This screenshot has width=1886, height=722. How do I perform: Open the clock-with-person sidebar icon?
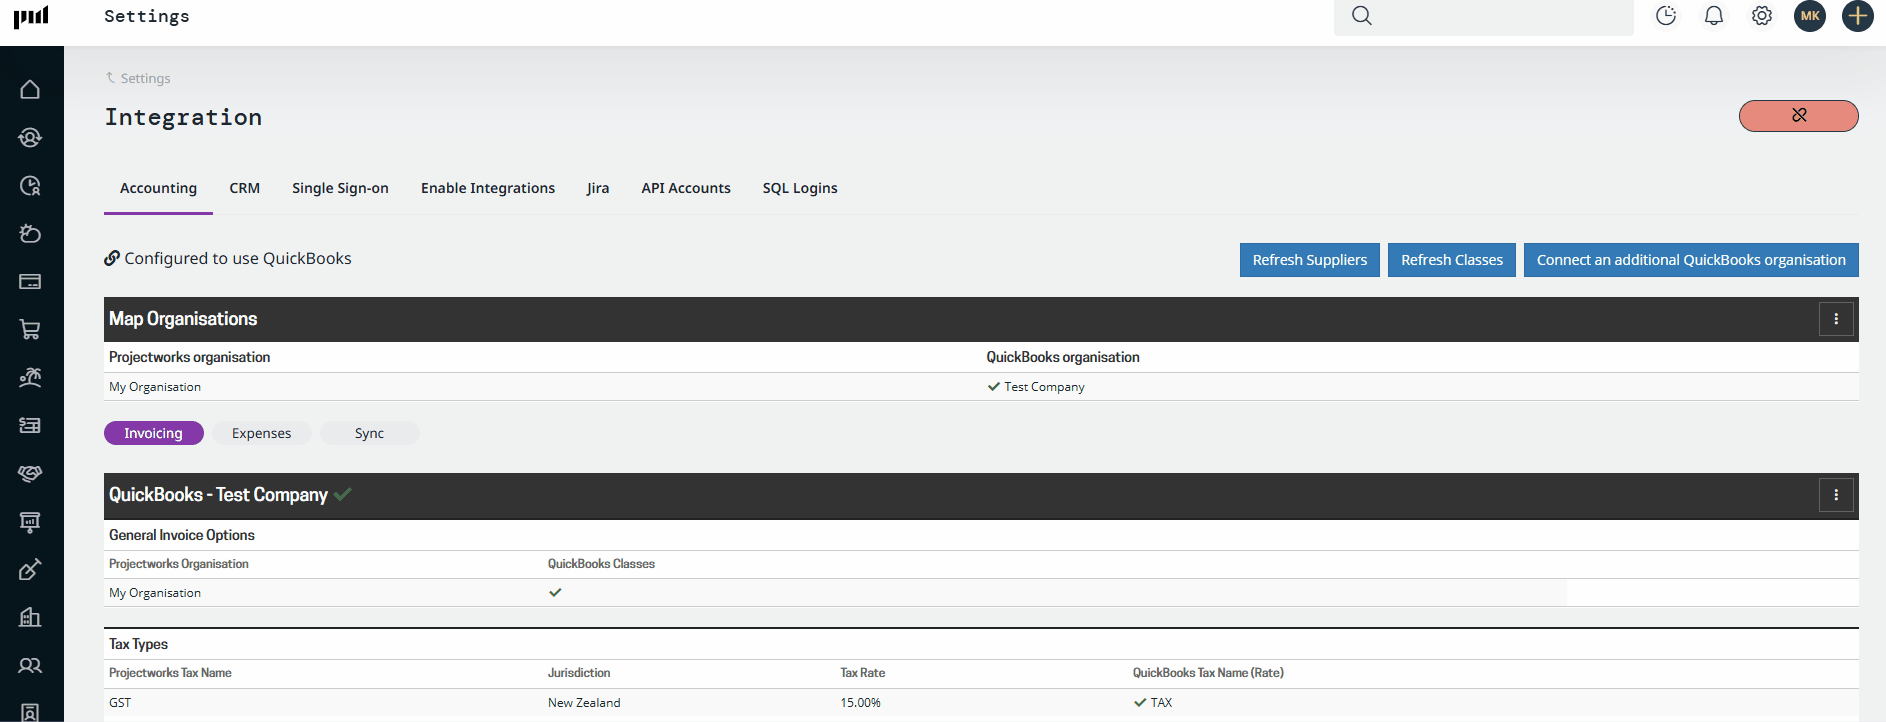pos(30,186)
